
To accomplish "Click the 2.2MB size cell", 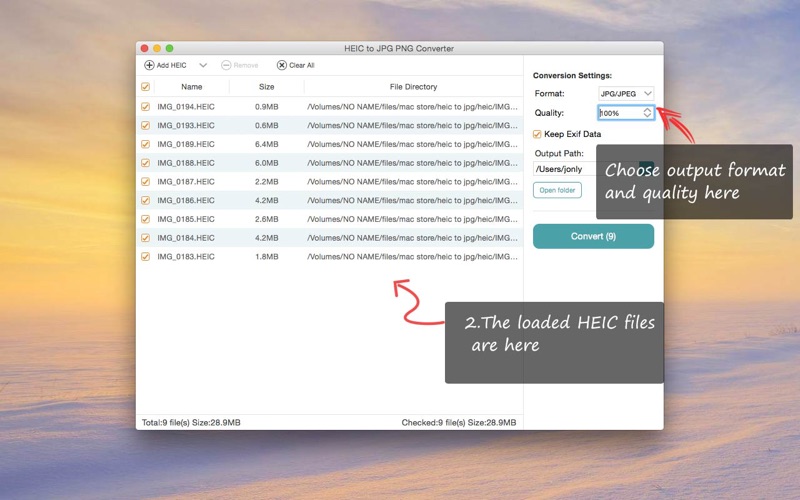I will tap(267, 182).
